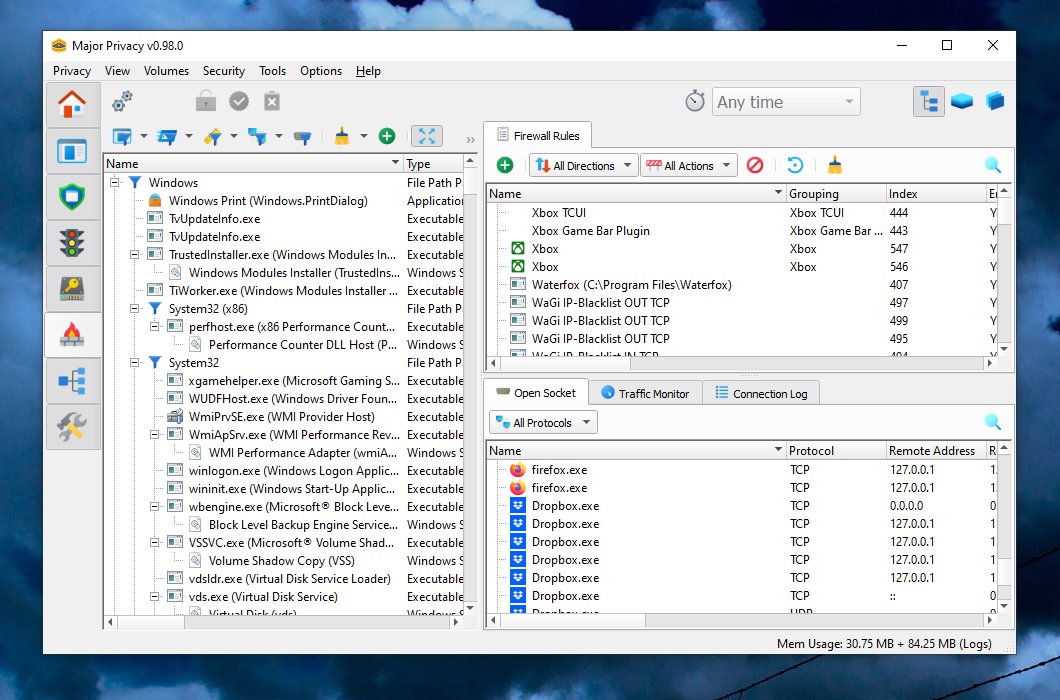Open the blue tree-diagram sidebar page

72,381
